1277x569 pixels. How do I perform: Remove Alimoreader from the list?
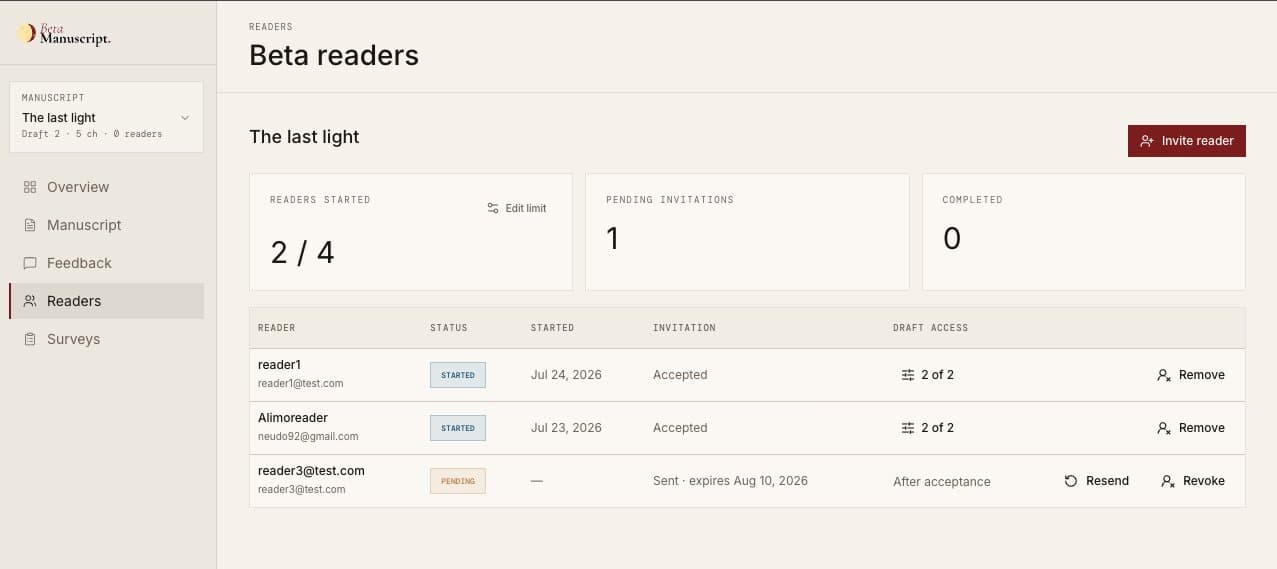coord(1191,428)
